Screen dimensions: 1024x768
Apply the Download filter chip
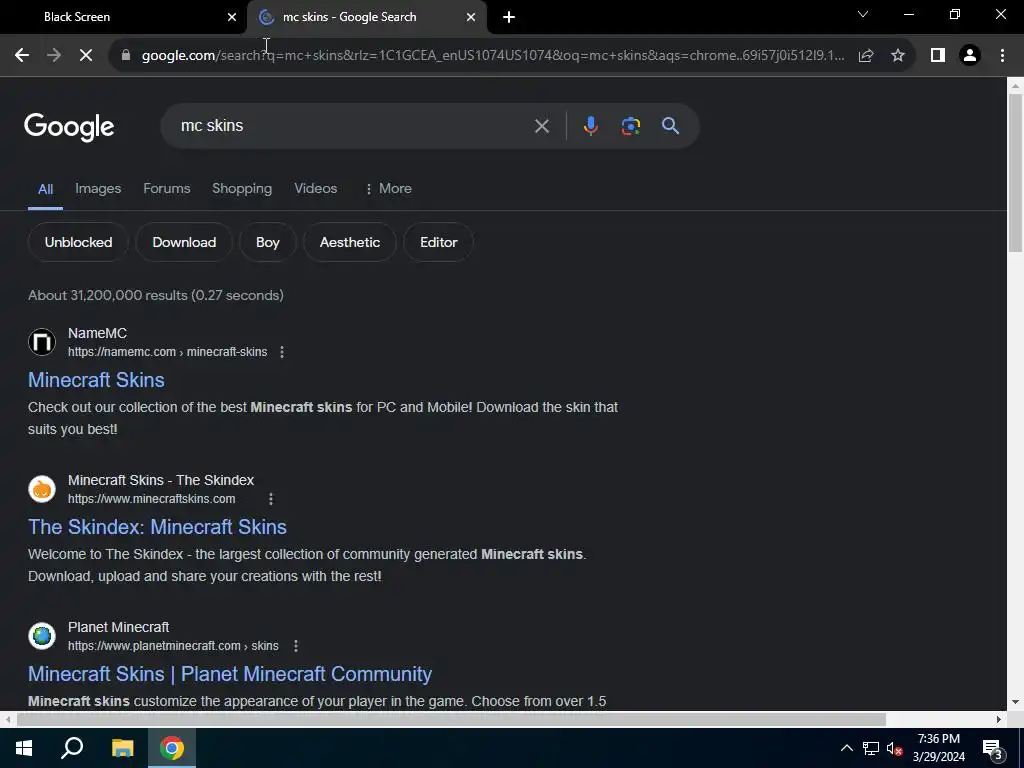click(x=184, y=242)
